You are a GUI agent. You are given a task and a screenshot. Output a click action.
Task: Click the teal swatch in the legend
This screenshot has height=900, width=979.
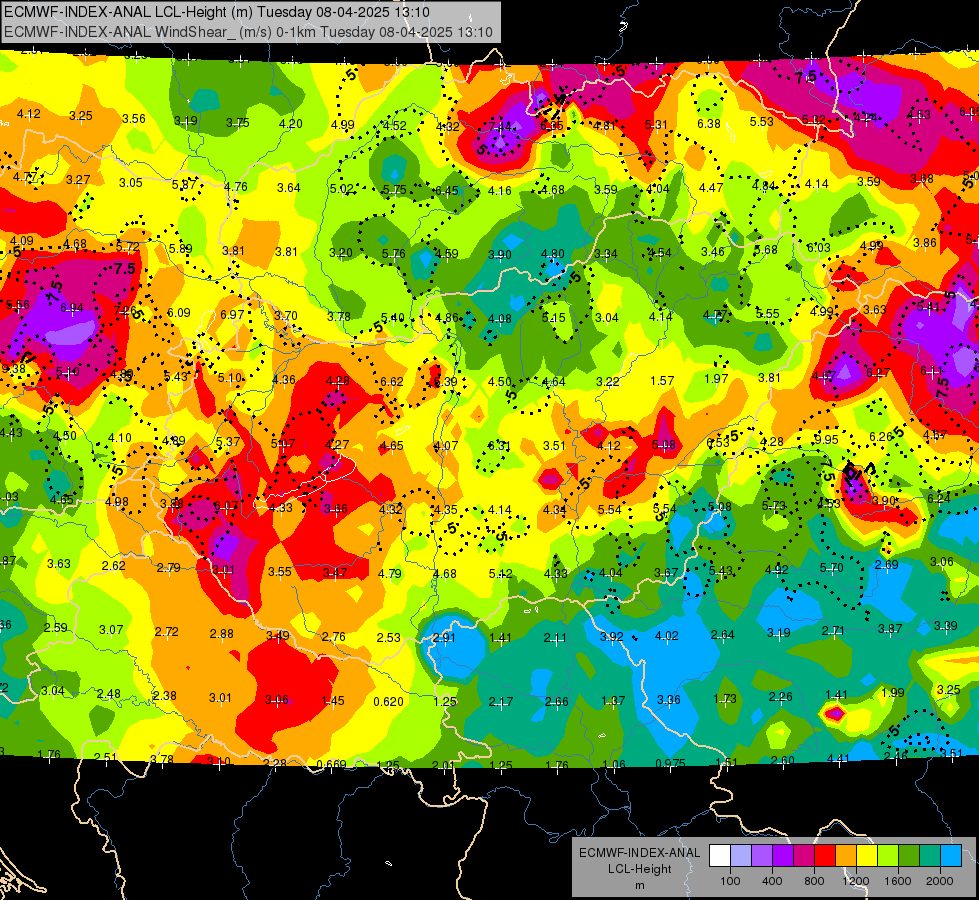(930, 856)
